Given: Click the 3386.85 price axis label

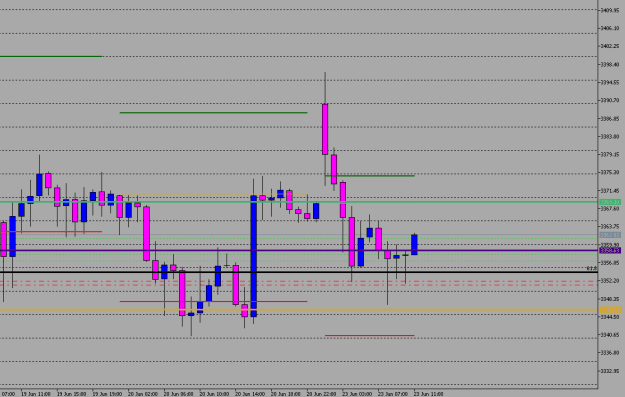Looking at the screenshot, I should click(x=610, y=119).
